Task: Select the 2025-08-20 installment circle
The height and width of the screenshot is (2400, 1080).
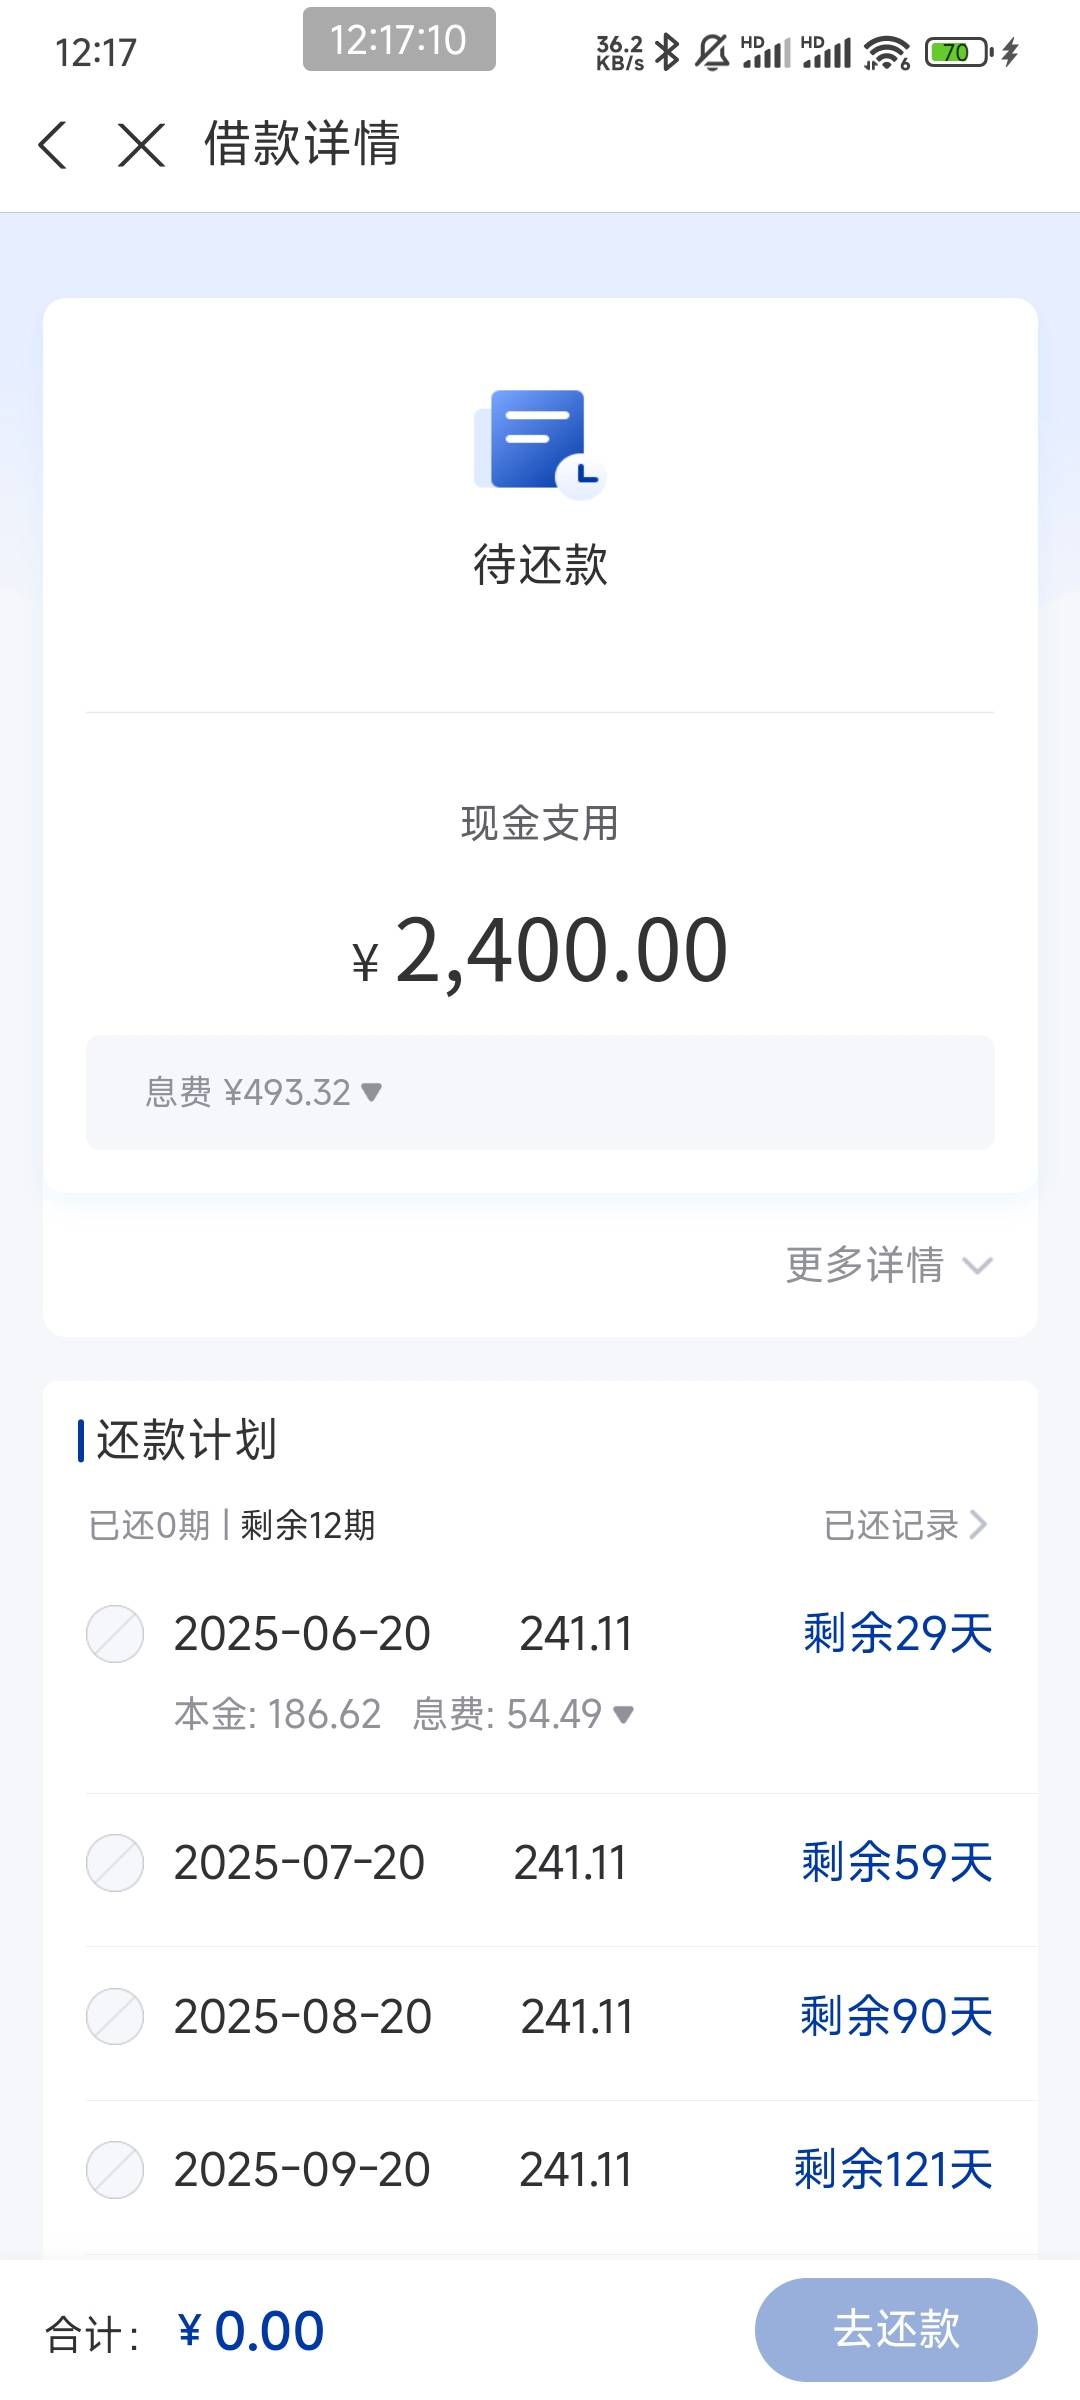Action: coord(115,2016)
